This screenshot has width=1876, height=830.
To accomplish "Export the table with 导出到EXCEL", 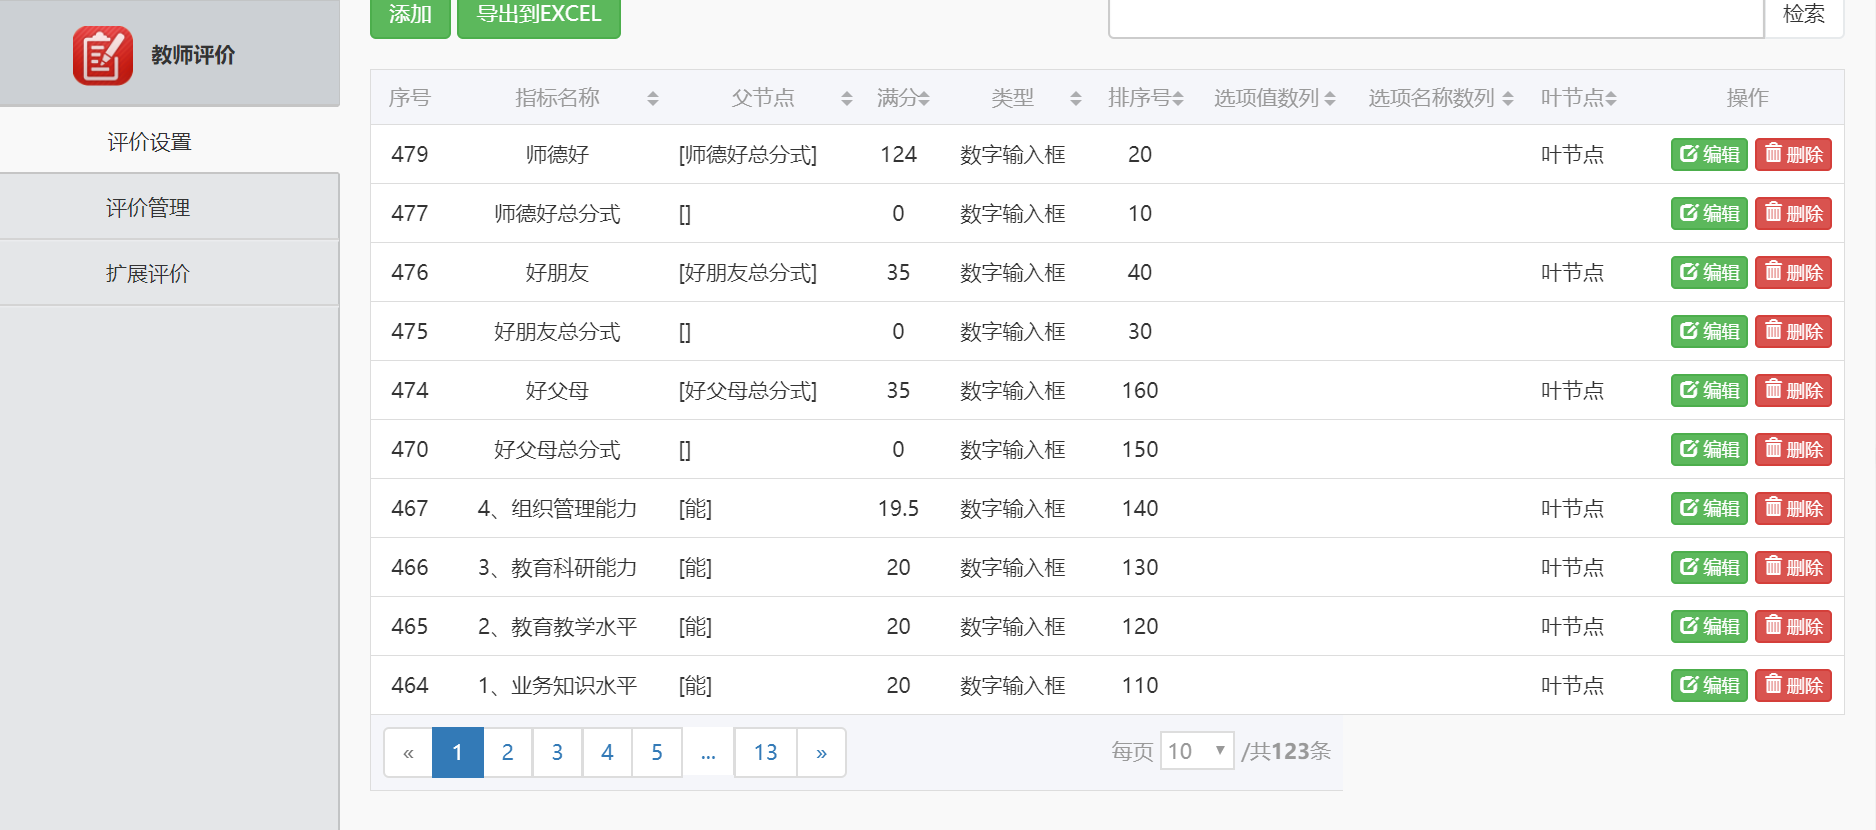I will tap(538, 15).
